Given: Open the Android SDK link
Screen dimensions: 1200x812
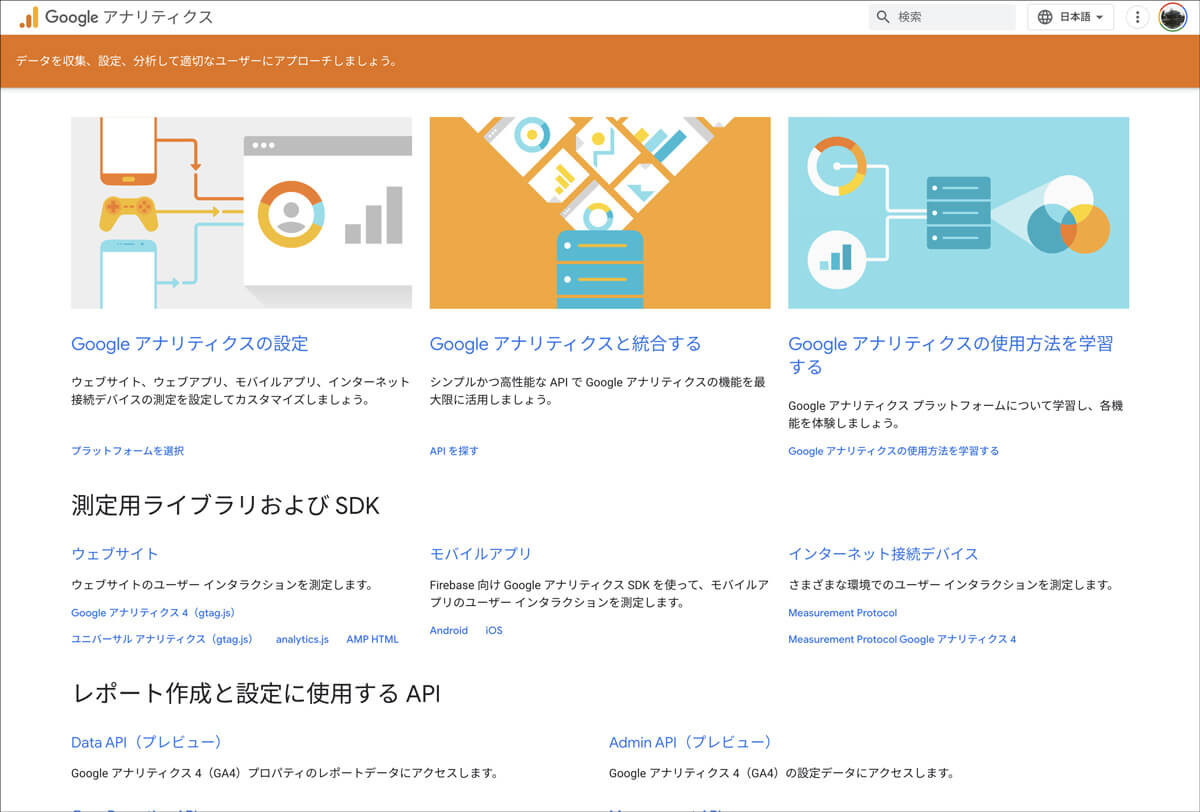Looking at the screenshot, I should click(449, 631).
